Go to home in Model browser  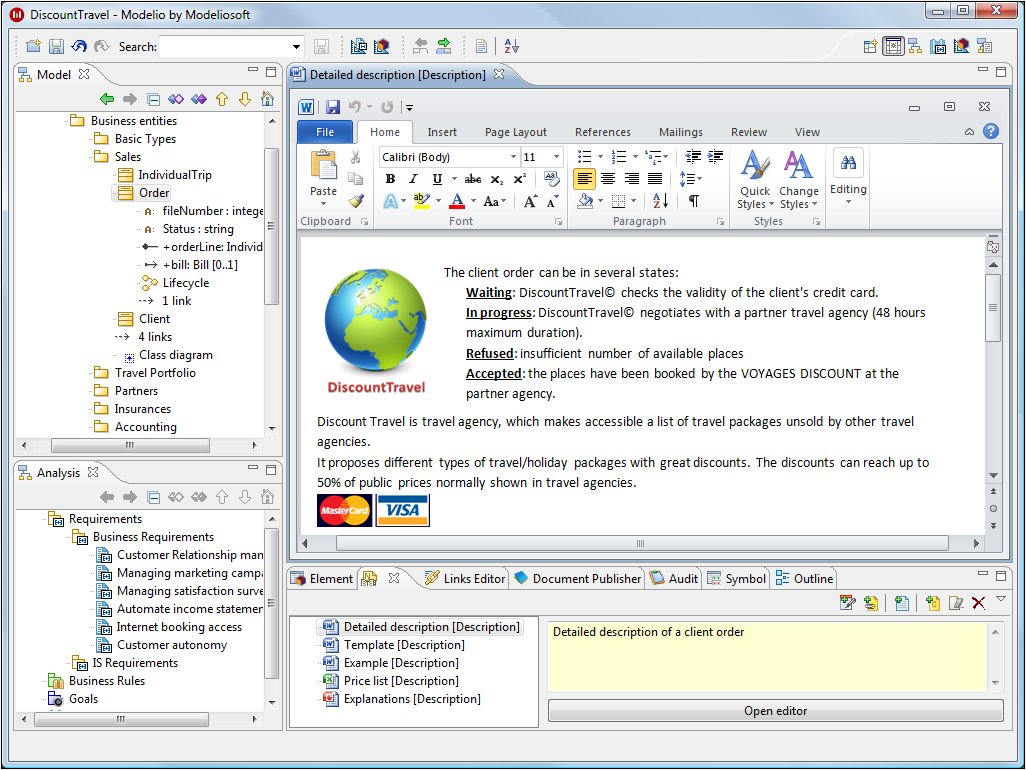[267, 99]
